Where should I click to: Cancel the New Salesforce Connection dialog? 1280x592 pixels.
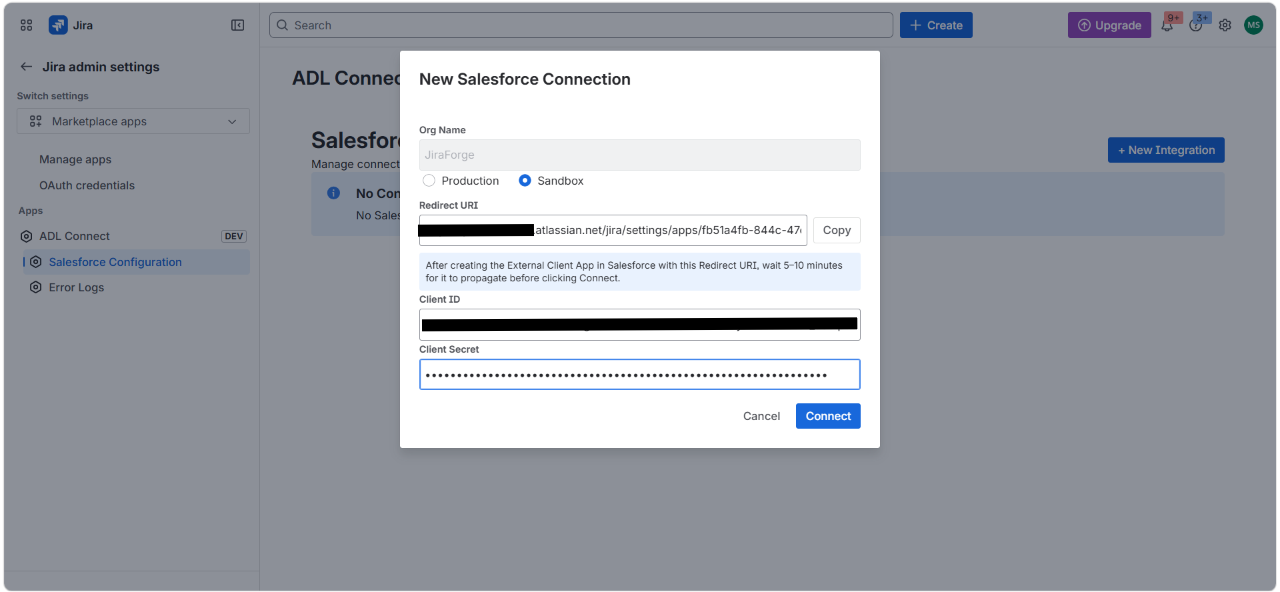761,416
